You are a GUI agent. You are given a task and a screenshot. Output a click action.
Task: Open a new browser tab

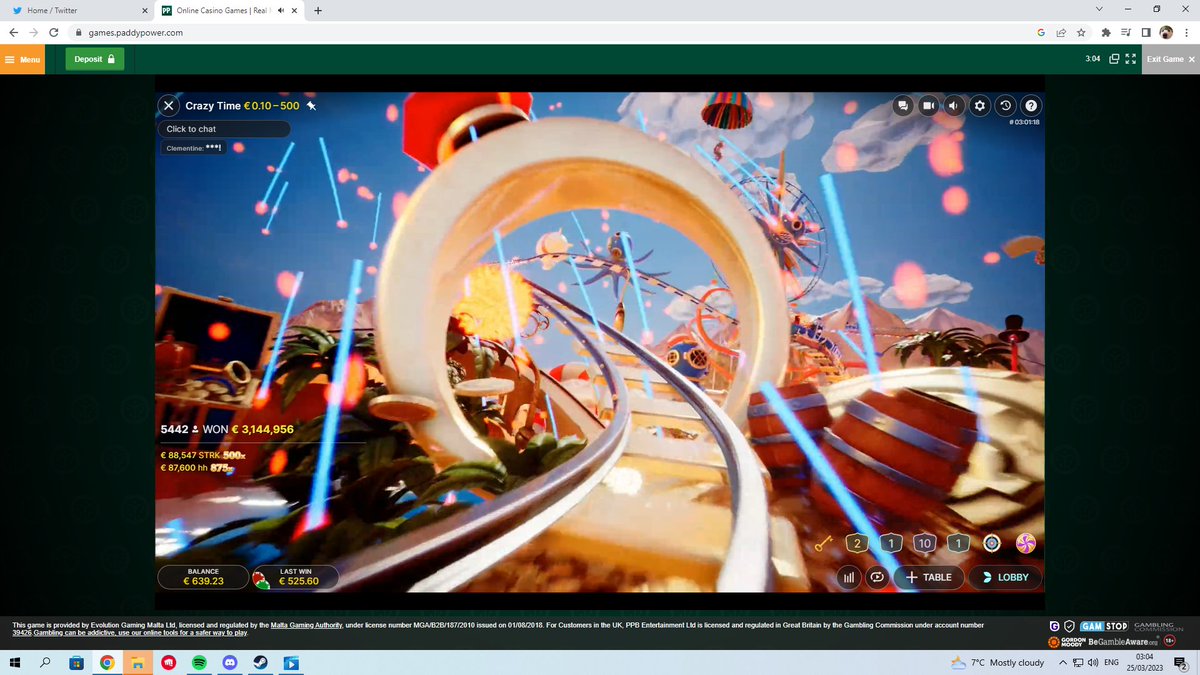click(318, 11)
